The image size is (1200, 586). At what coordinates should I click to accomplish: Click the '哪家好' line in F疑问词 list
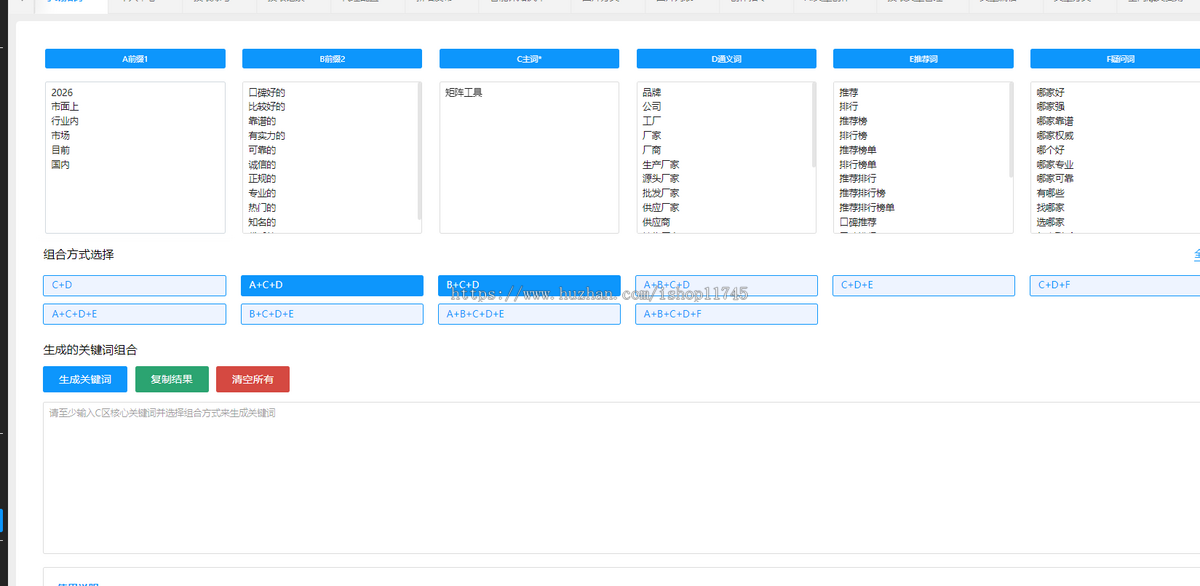pos(1050,93)
